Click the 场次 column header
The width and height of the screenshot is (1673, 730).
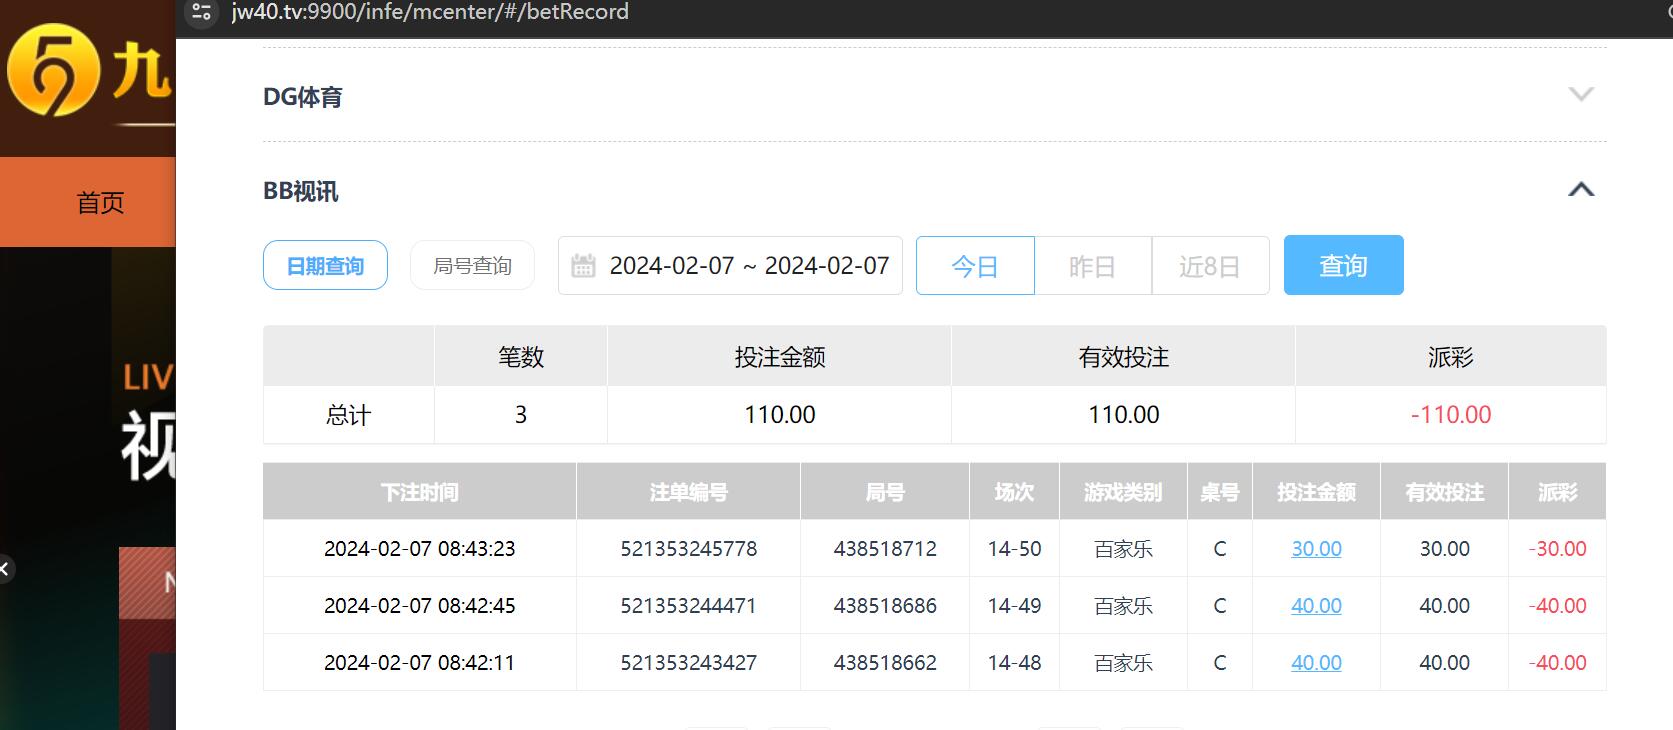pos(1014,492)
